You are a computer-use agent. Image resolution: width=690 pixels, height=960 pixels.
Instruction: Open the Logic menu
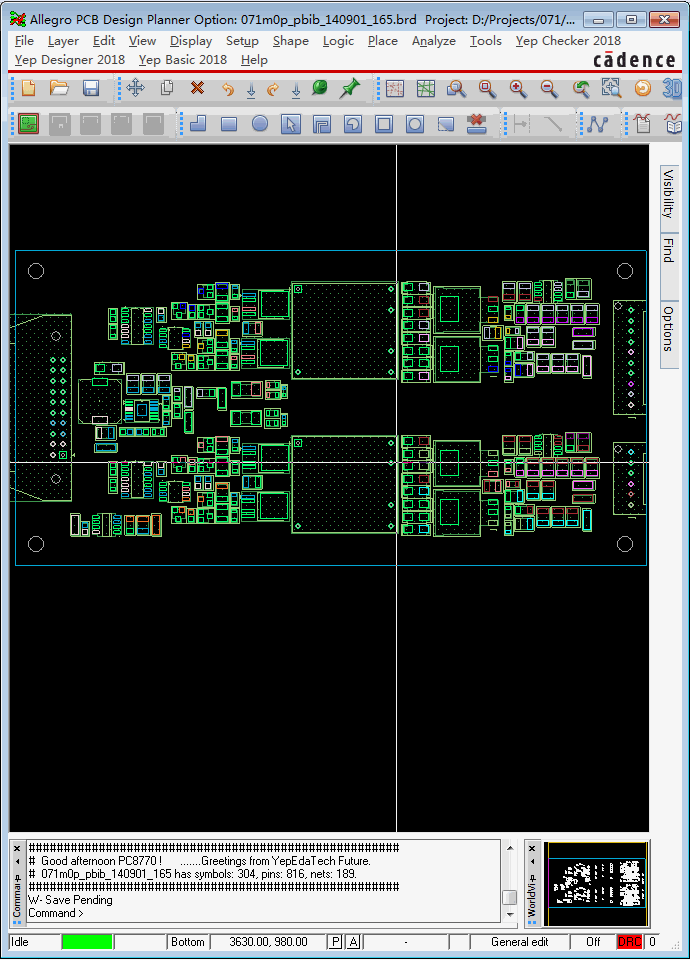coord(339,41)
